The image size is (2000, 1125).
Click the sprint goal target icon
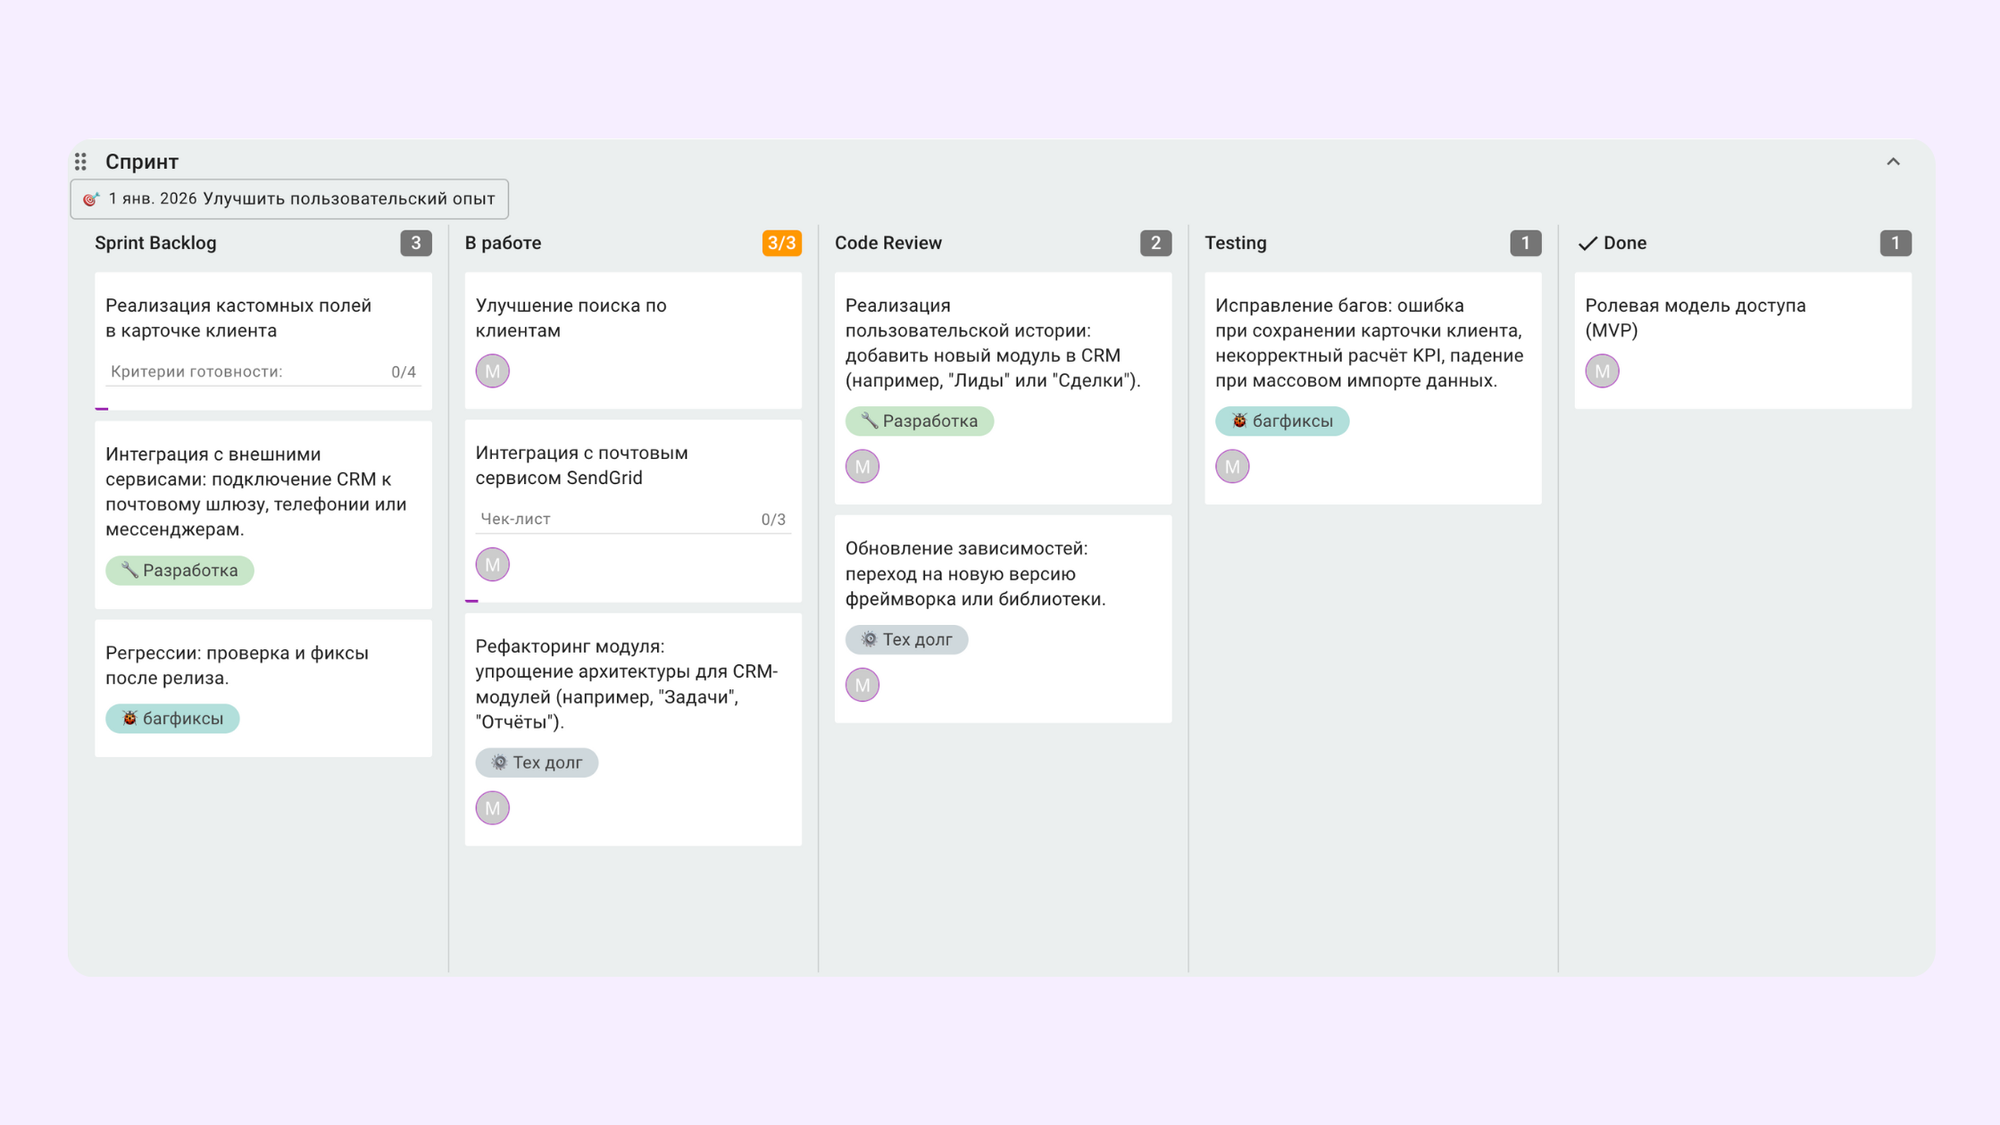point(91,199)
